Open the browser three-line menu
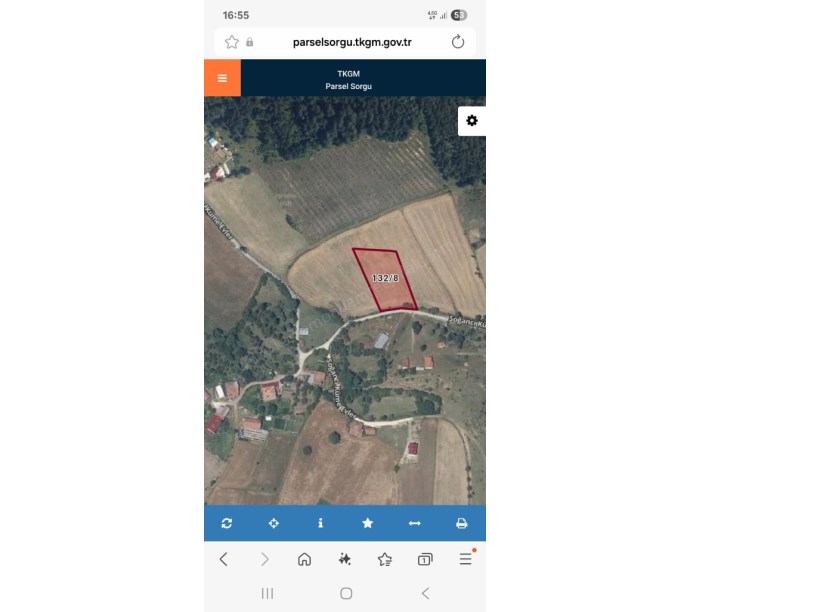The image size is (816, 612). [x=466, y=559]
